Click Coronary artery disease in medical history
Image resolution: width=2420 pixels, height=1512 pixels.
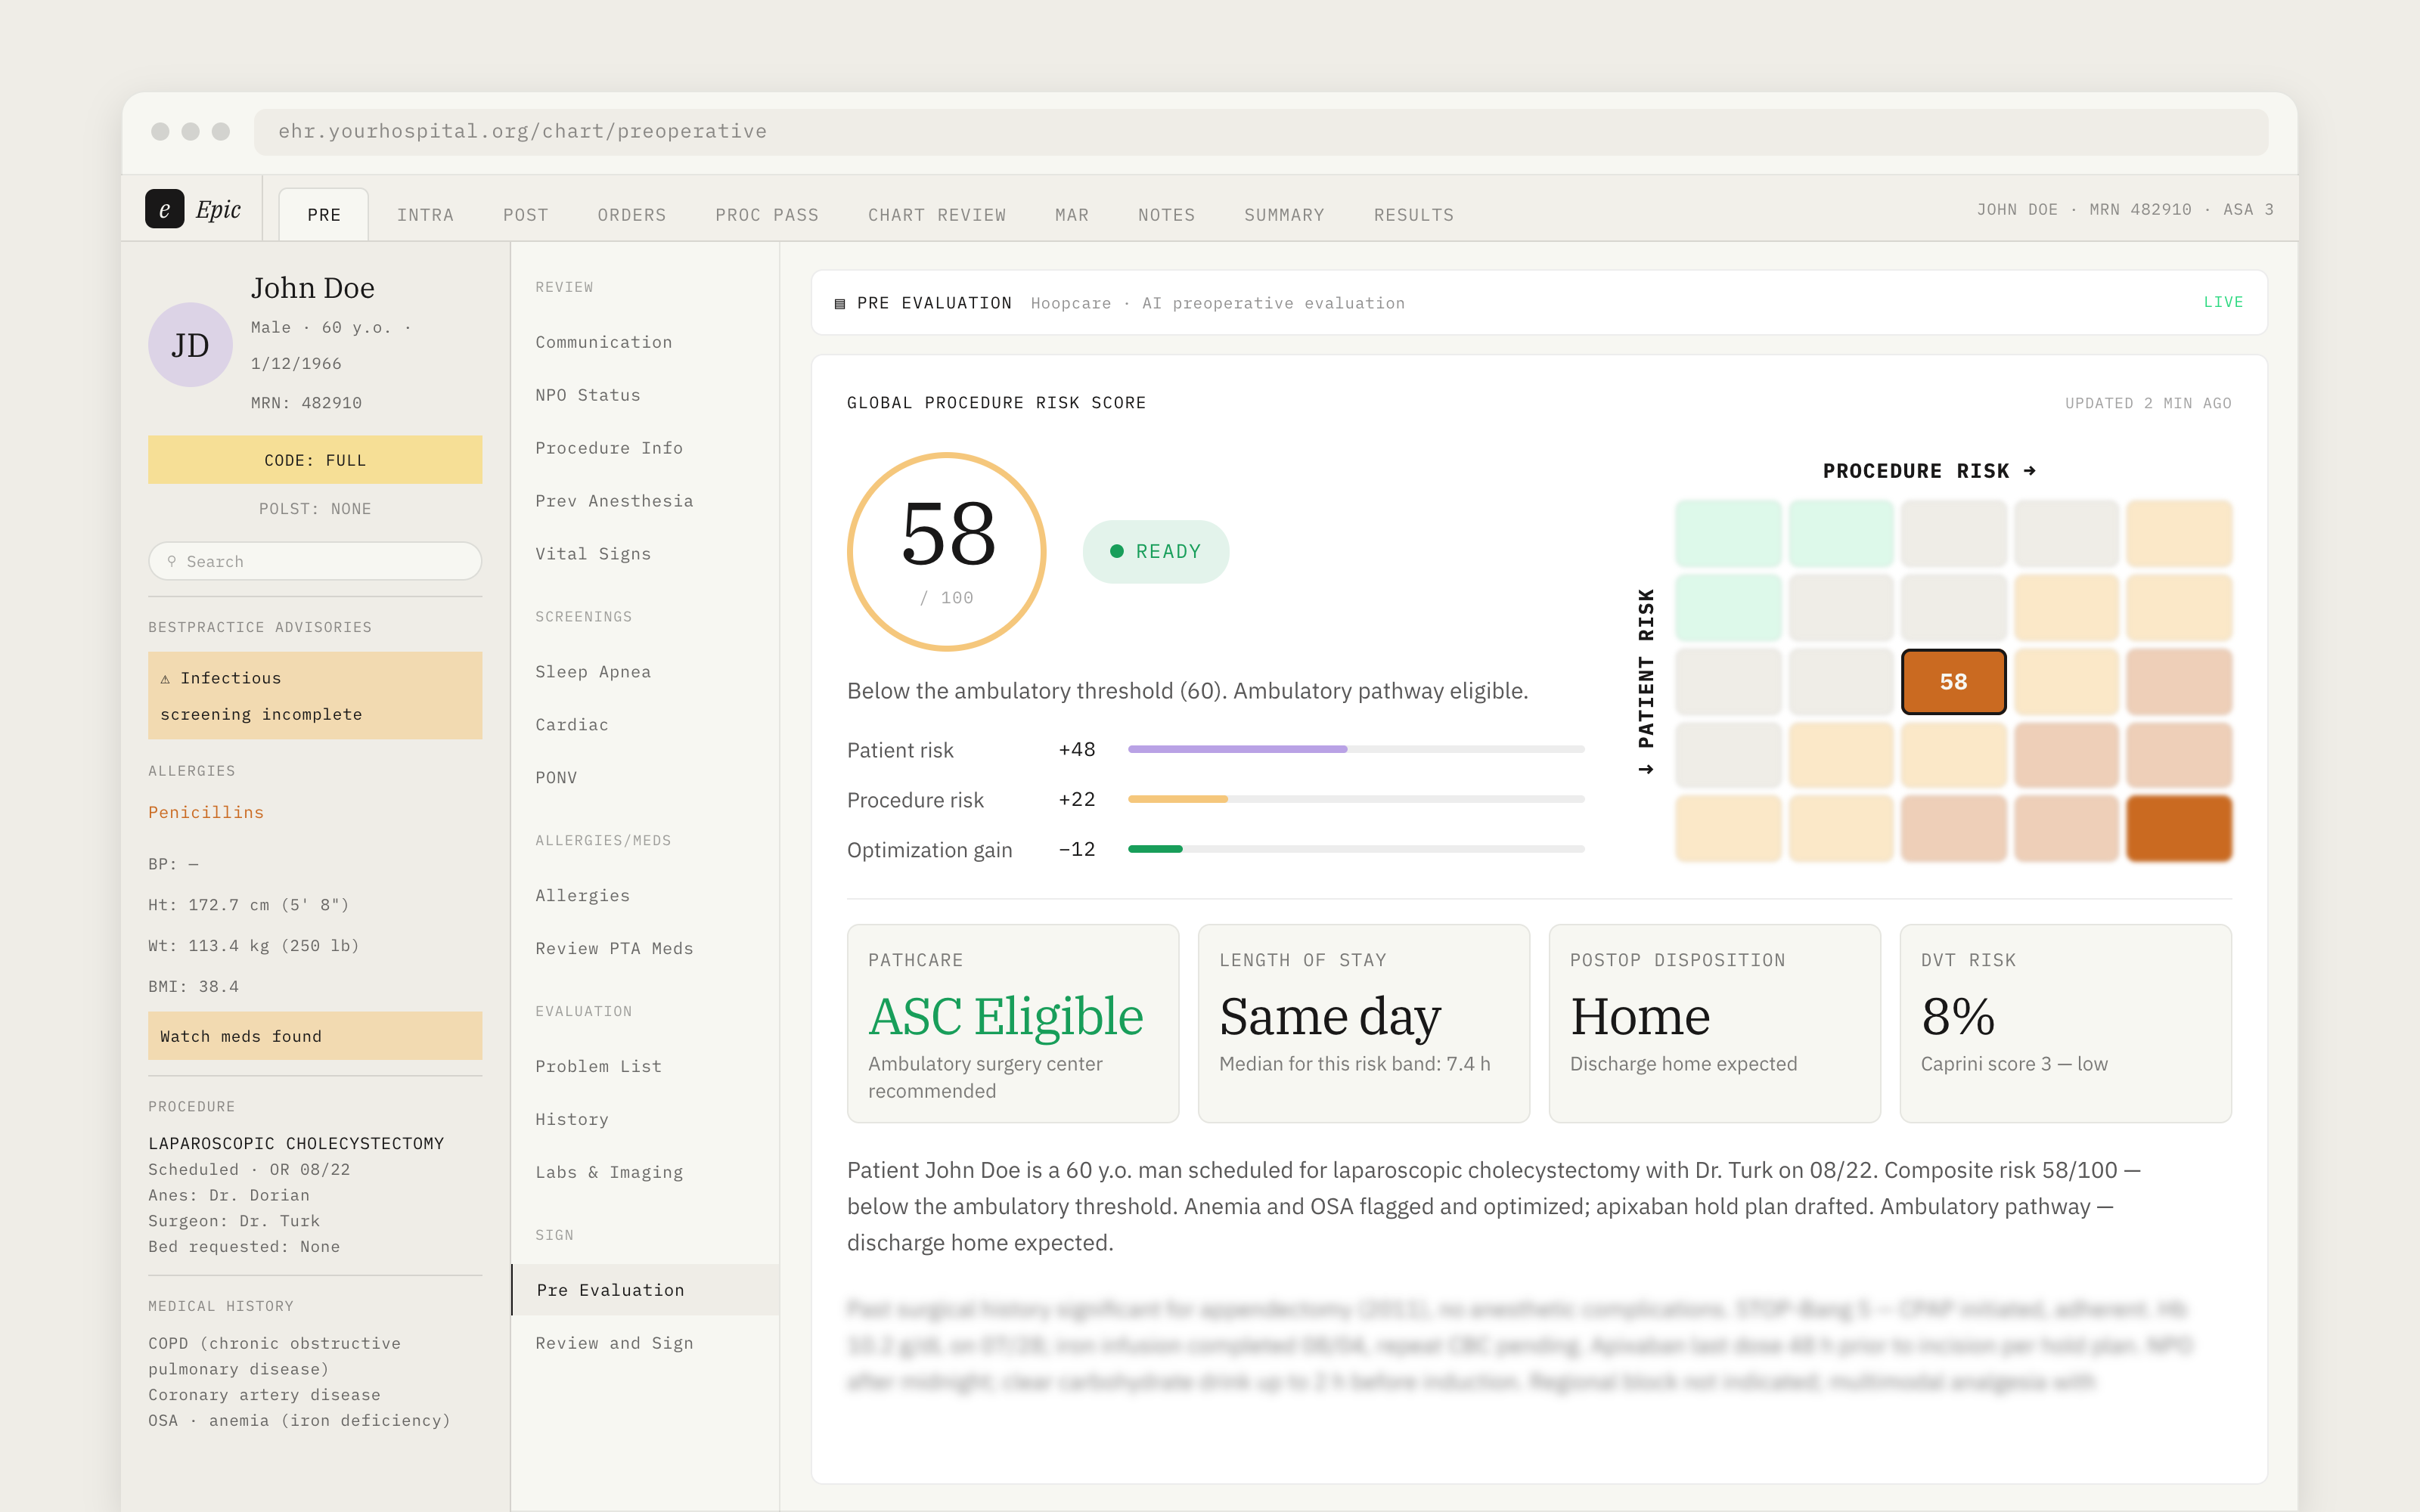coord(264,1395)
